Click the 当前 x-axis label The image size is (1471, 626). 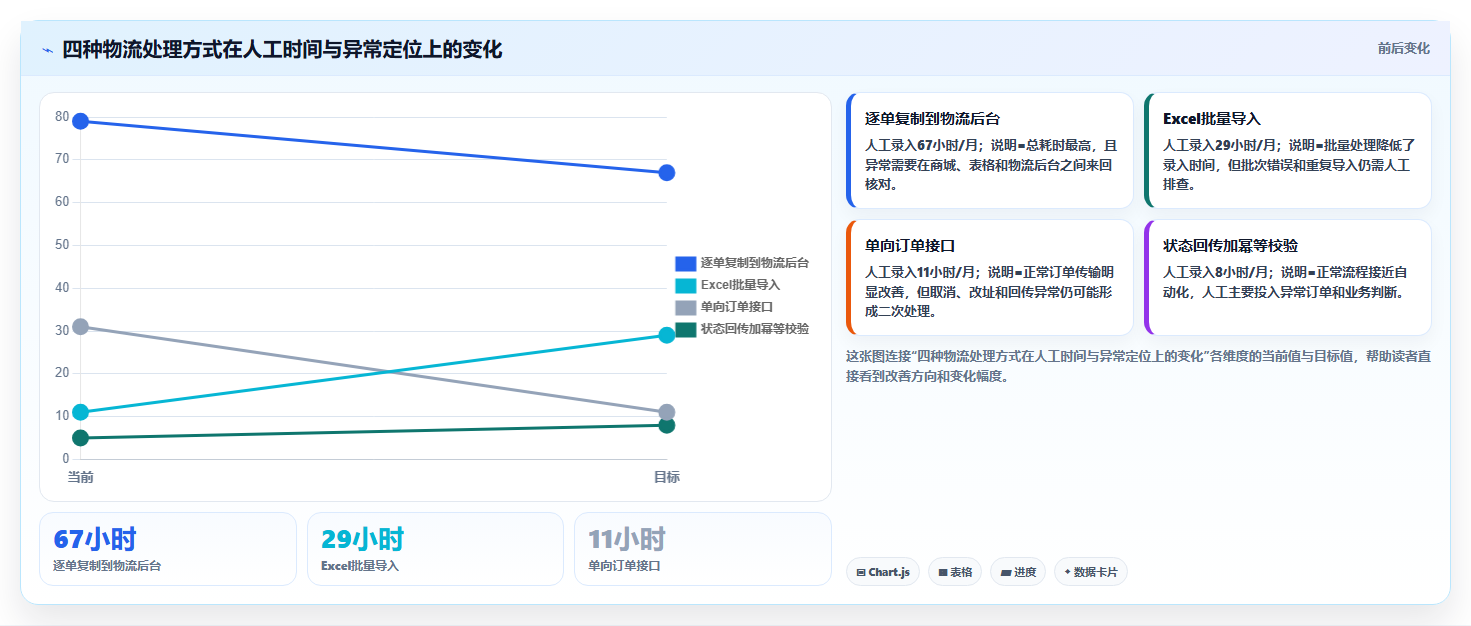pos(81,477)
